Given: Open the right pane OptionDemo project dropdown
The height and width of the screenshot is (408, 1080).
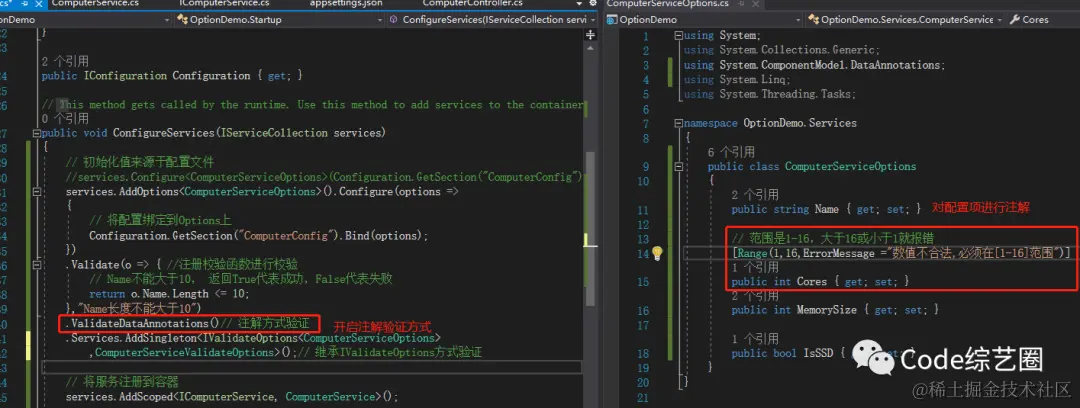Looking at the screenshot, I should point(703,19).
